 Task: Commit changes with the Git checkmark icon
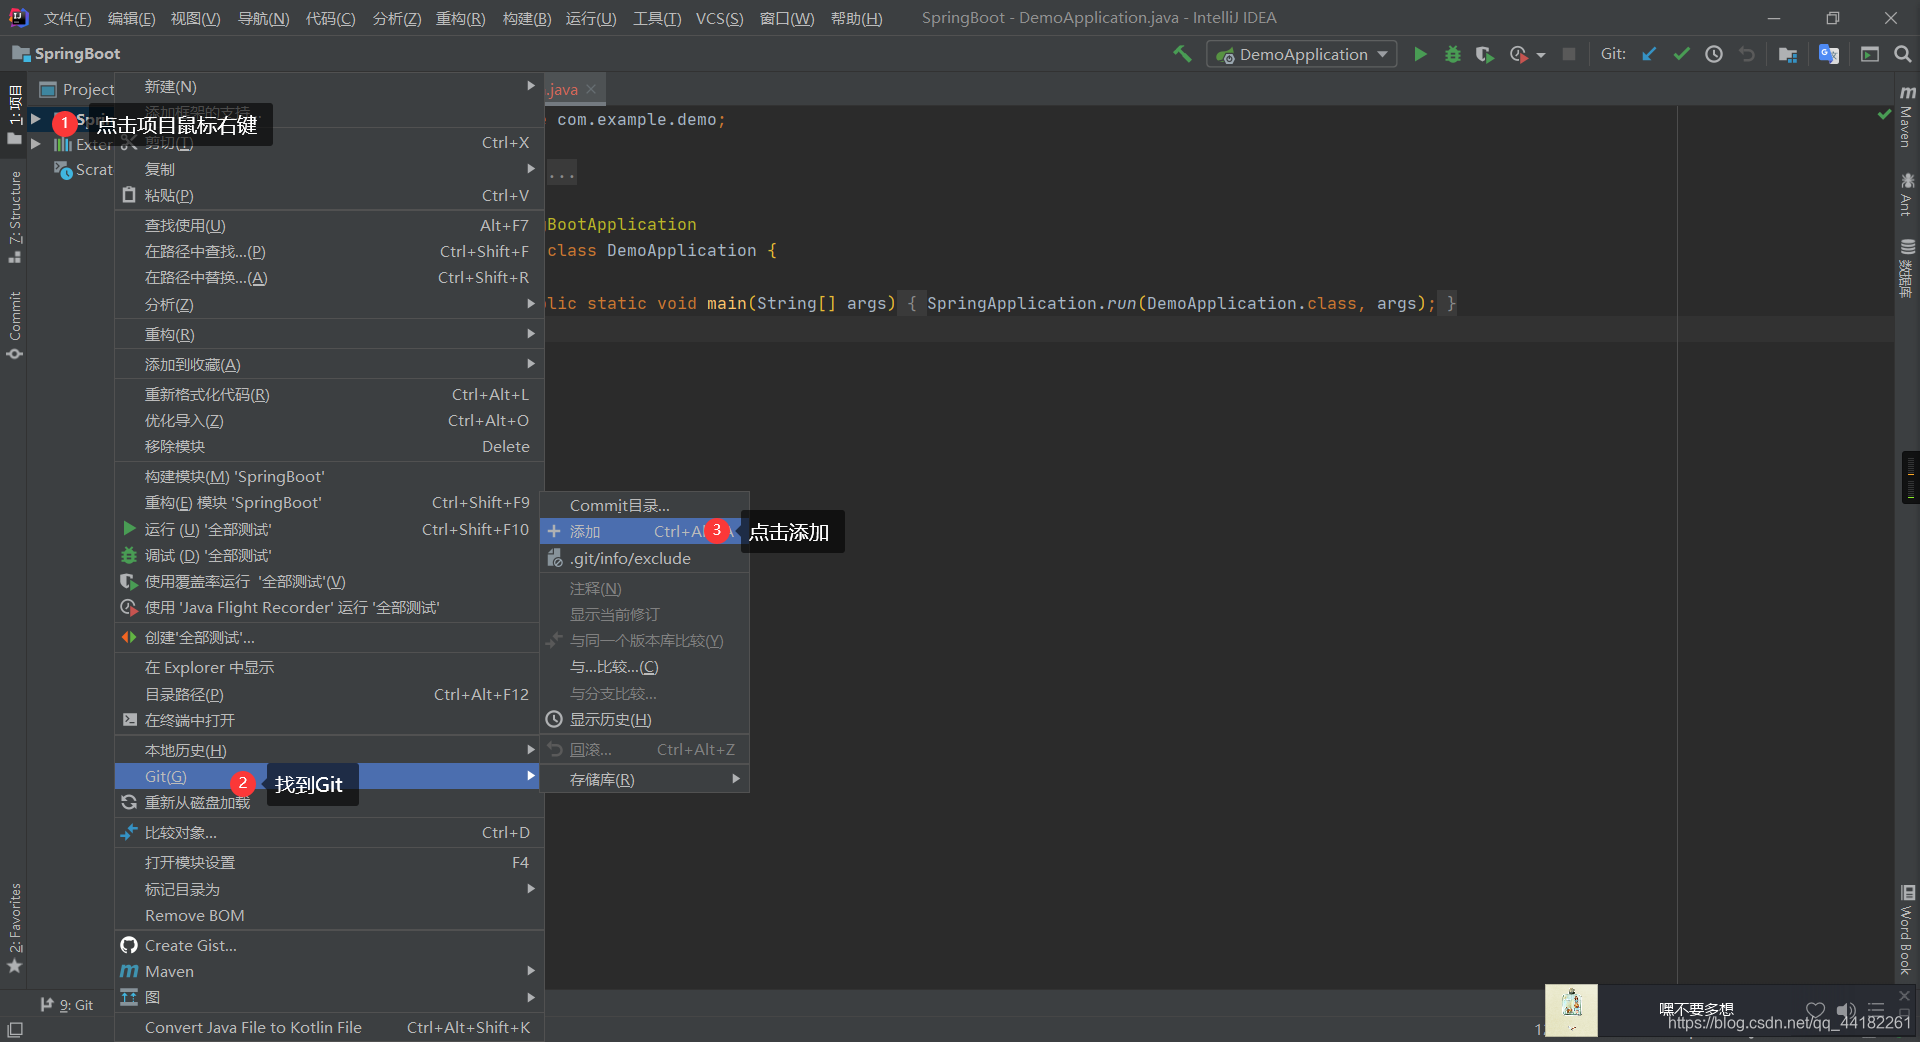[1681, 54]
